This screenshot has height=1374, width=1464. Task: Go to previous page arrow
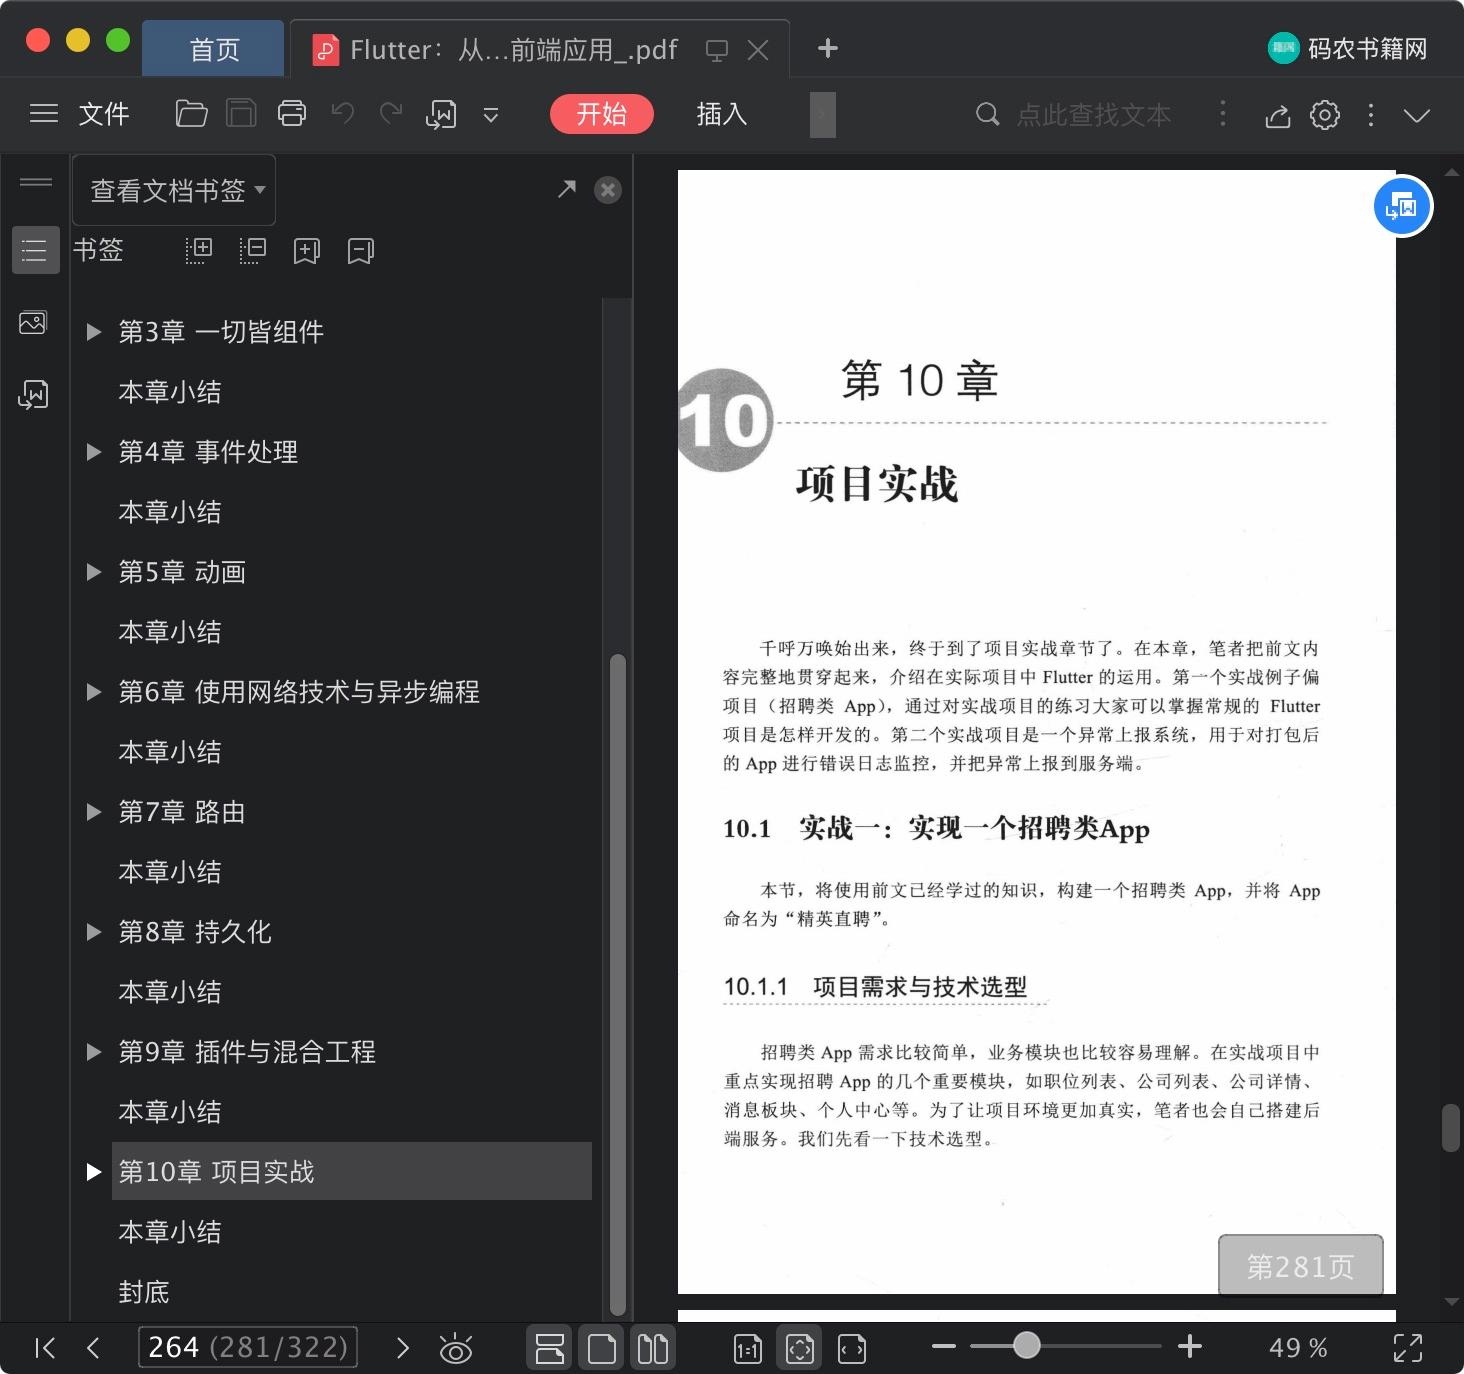pos(93,1348)
